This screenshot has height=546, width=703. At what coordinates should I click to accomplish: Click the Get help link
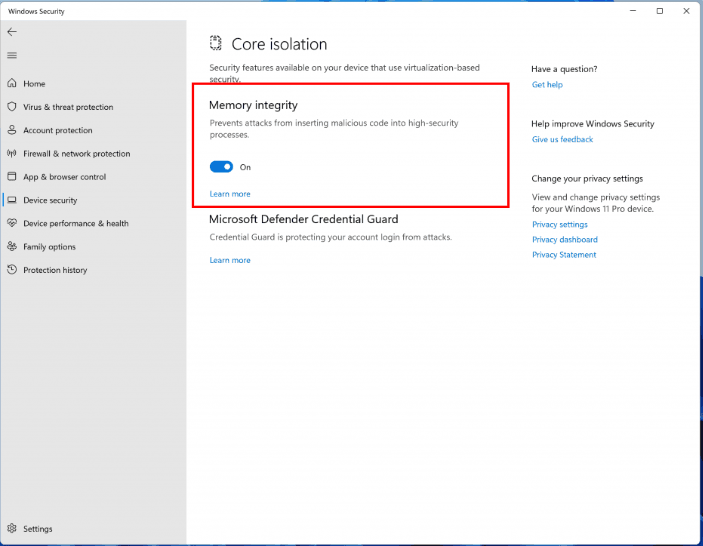[547, 84]
